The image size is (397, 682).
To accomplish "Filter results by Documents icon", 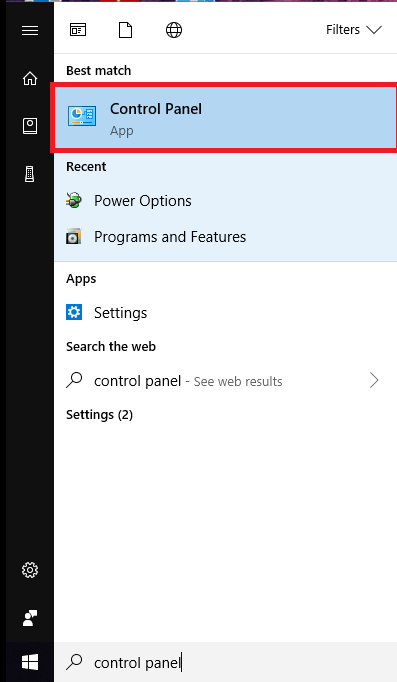I will click(125, 30).
